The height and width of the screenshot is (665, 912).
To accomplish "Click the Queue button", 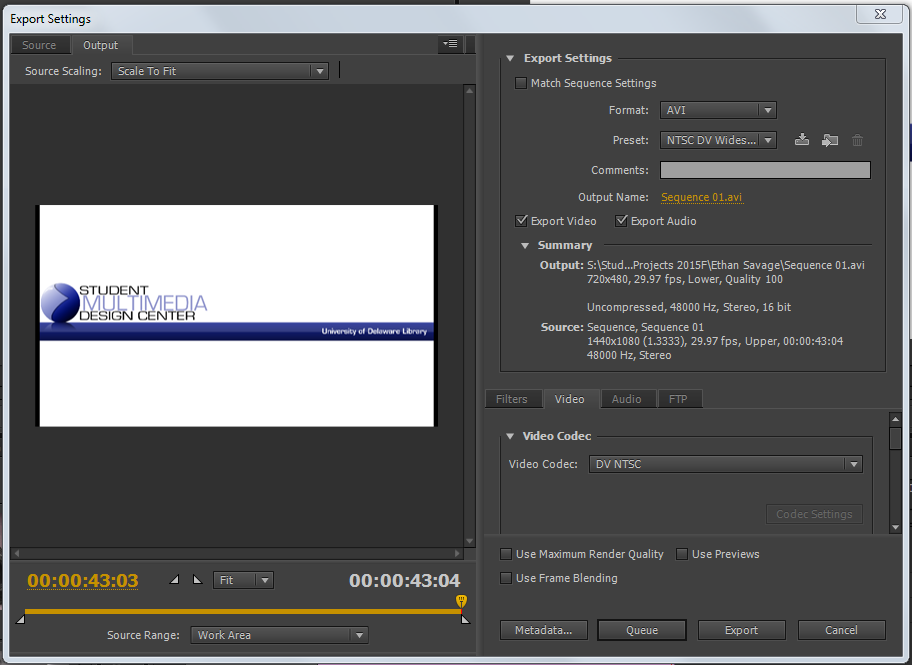I will coord(642,630).
